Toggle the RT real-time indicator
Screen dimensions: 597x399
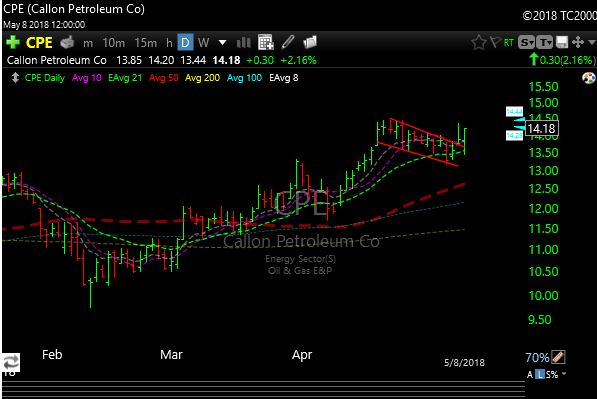(x=509, y=43)
